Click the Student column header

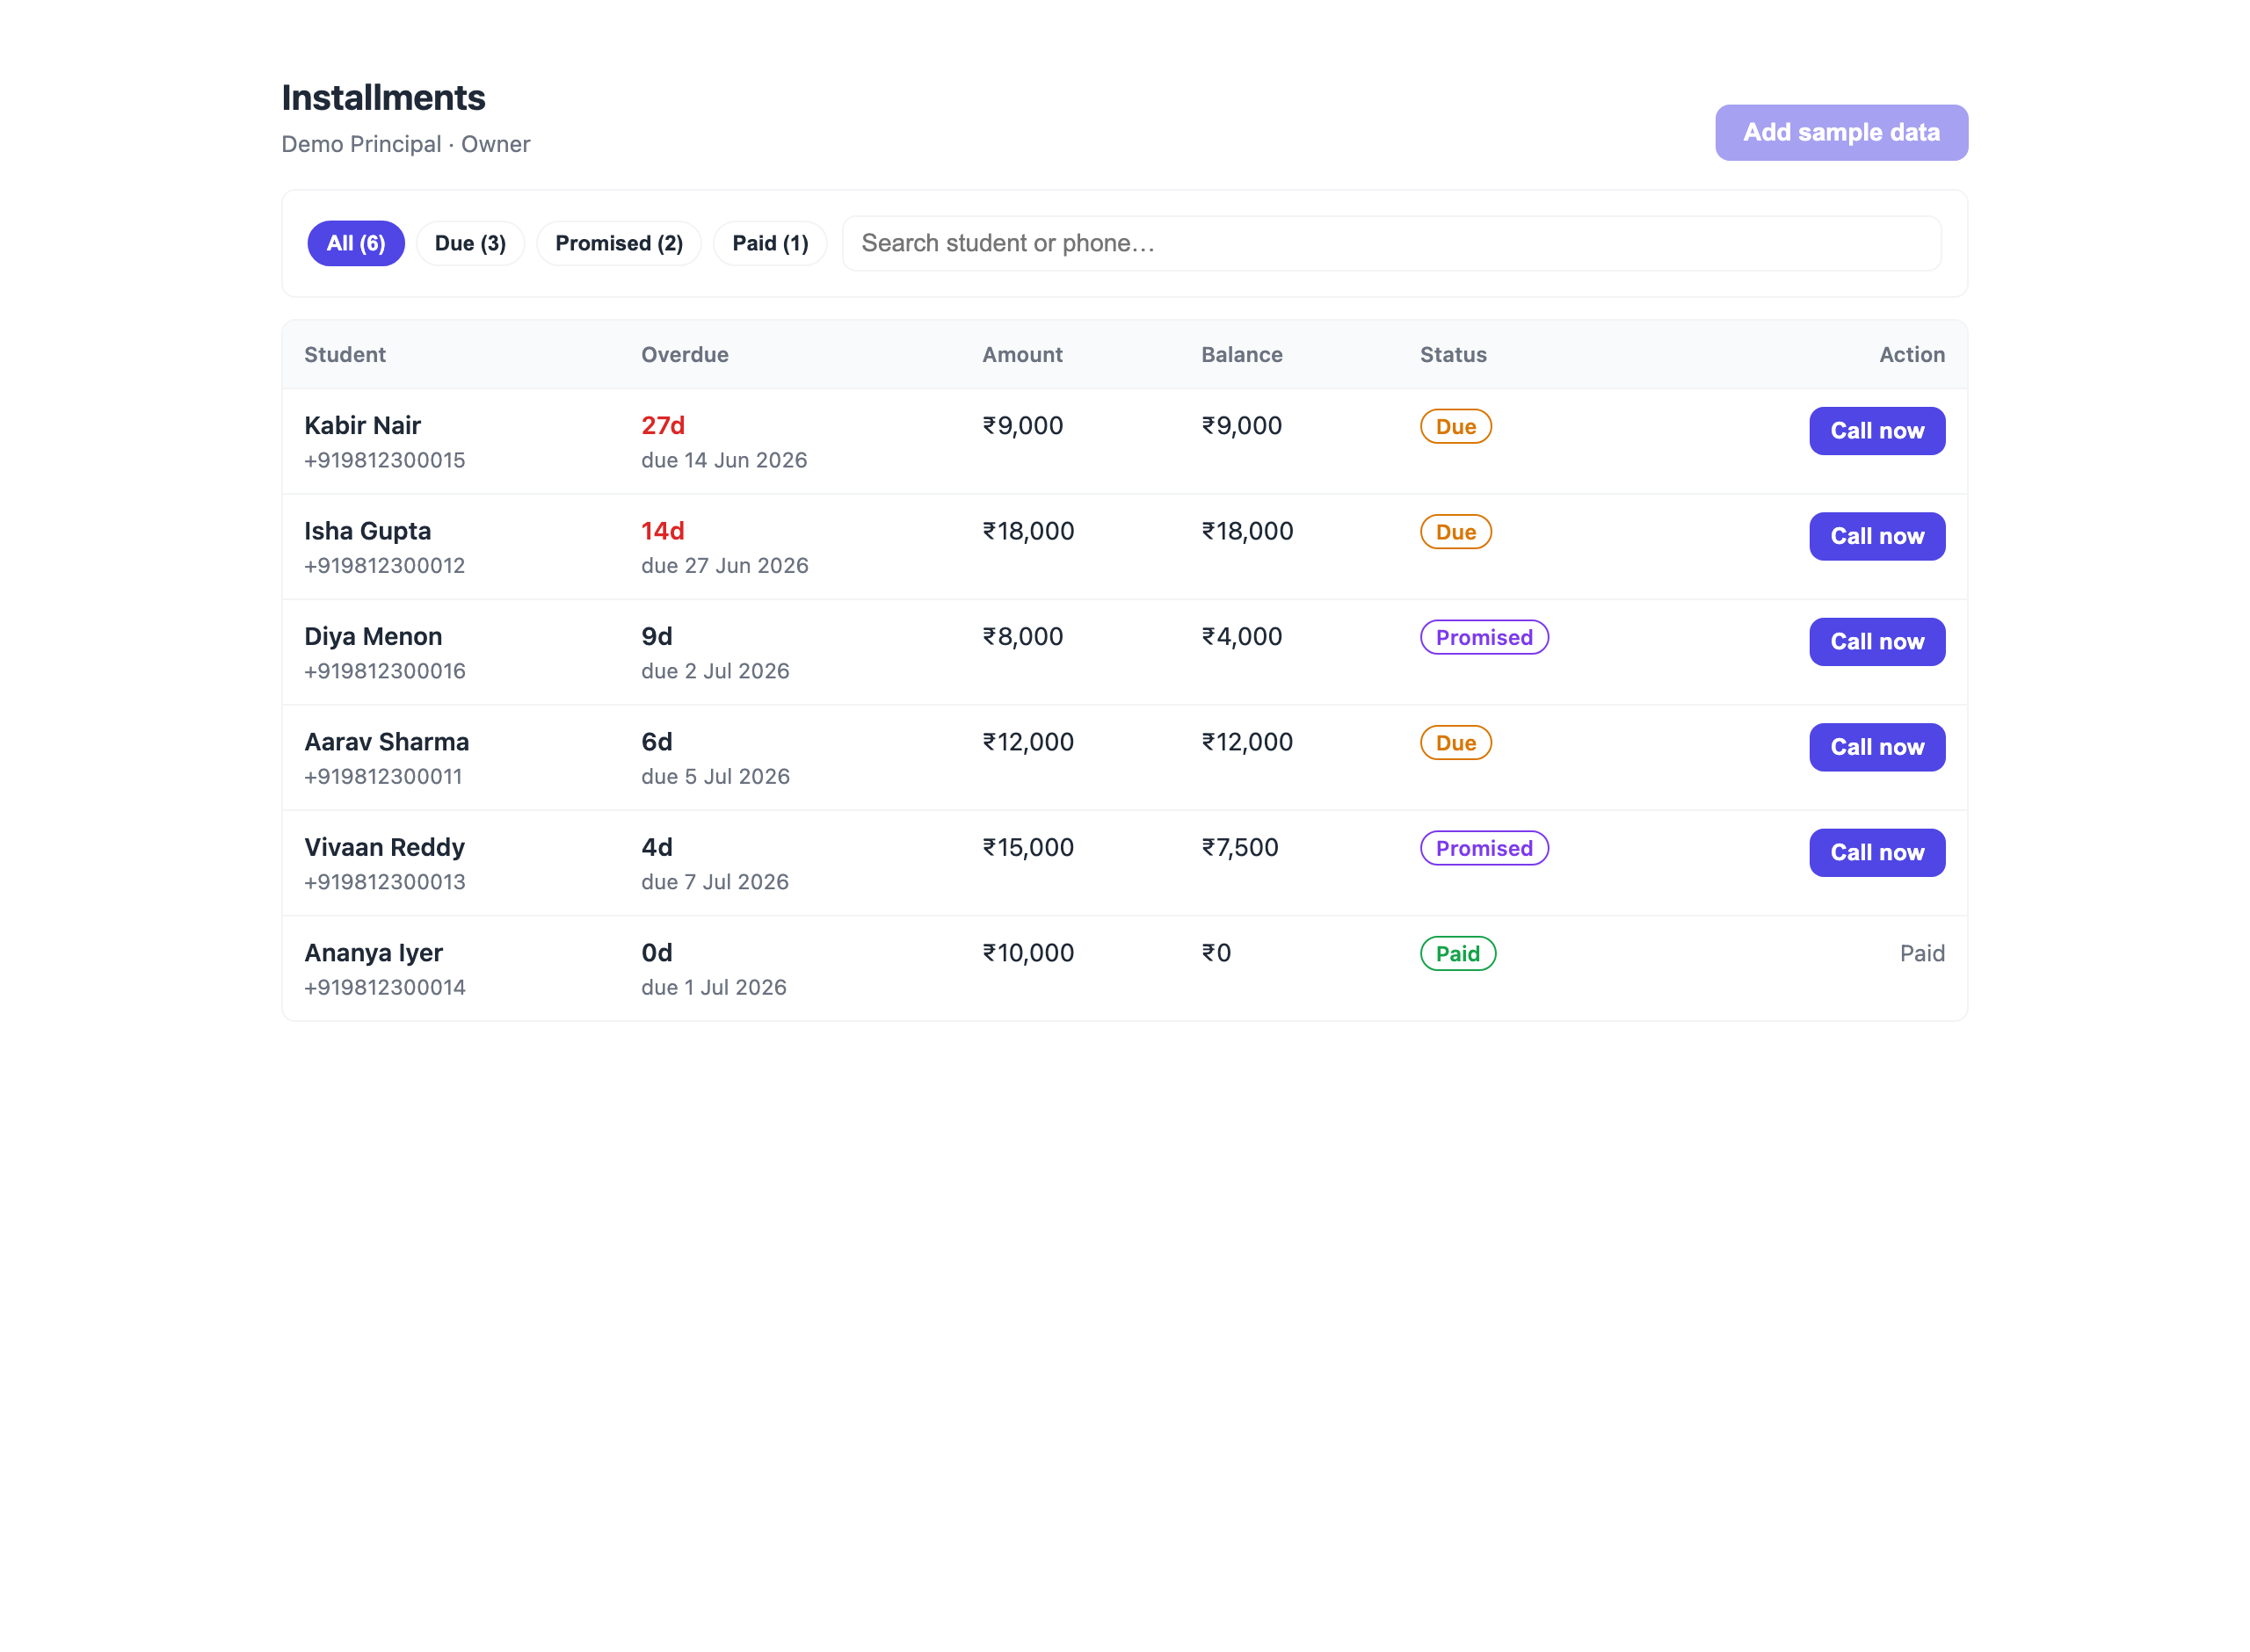click(x=344, y=355)
